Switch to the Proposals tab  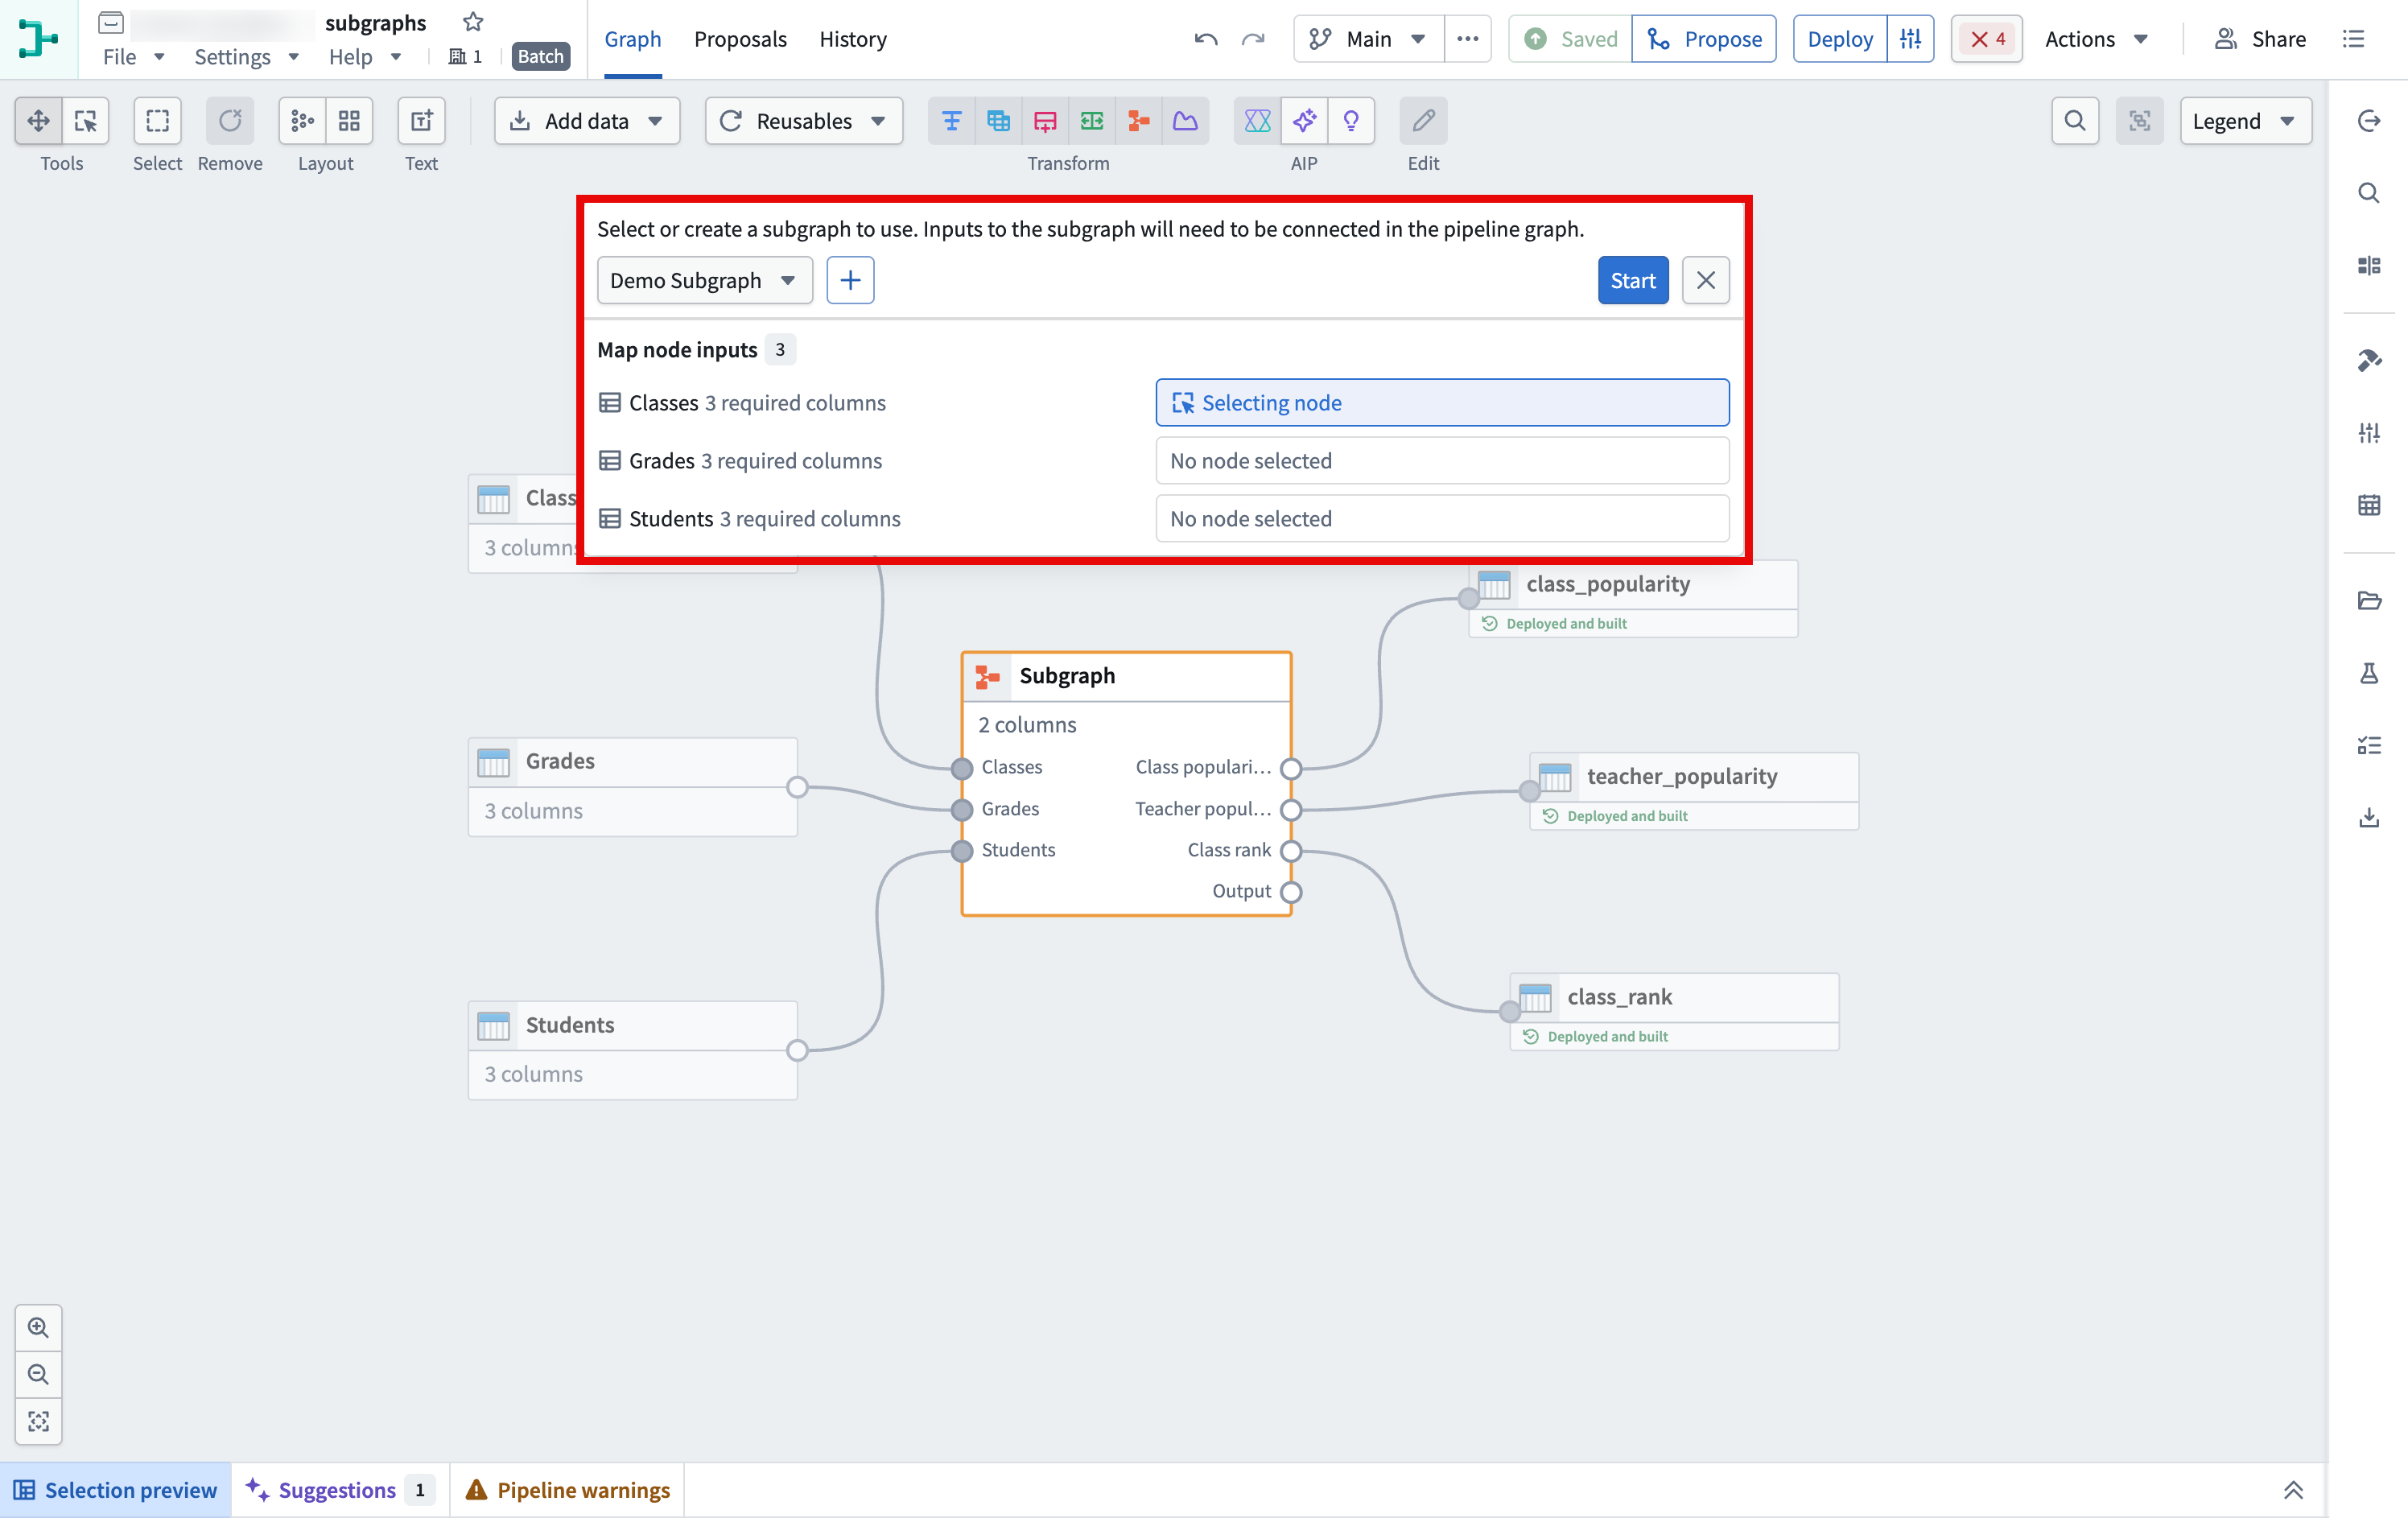(x=740, y=39)
